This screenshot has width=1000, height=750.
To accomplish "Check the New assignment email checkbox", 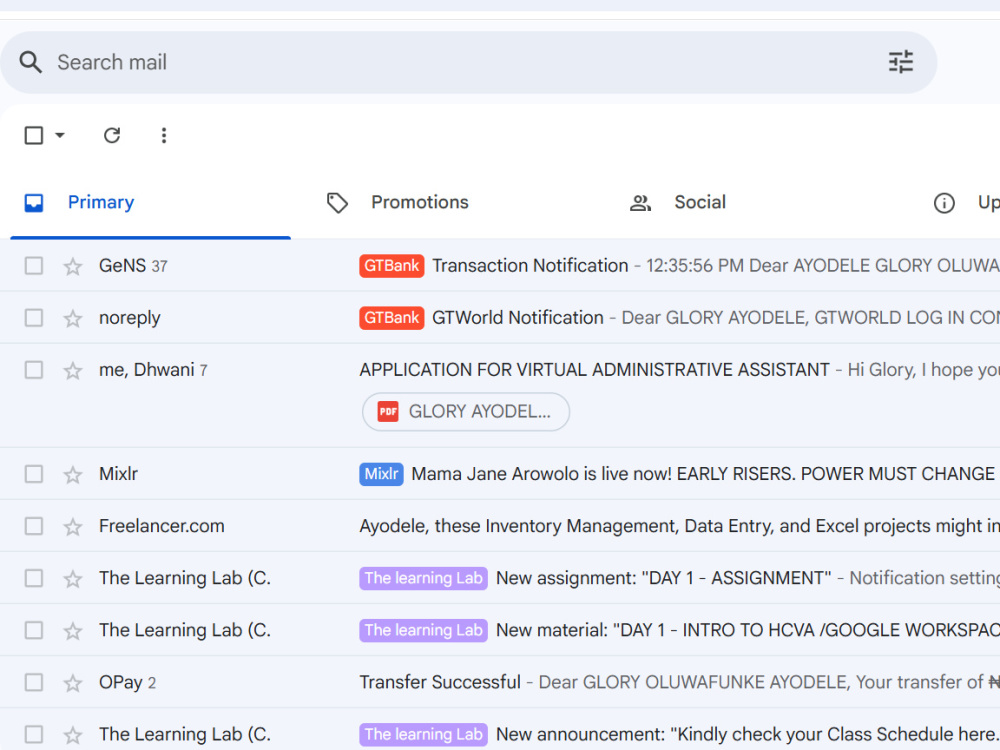I will pos(34,578).
